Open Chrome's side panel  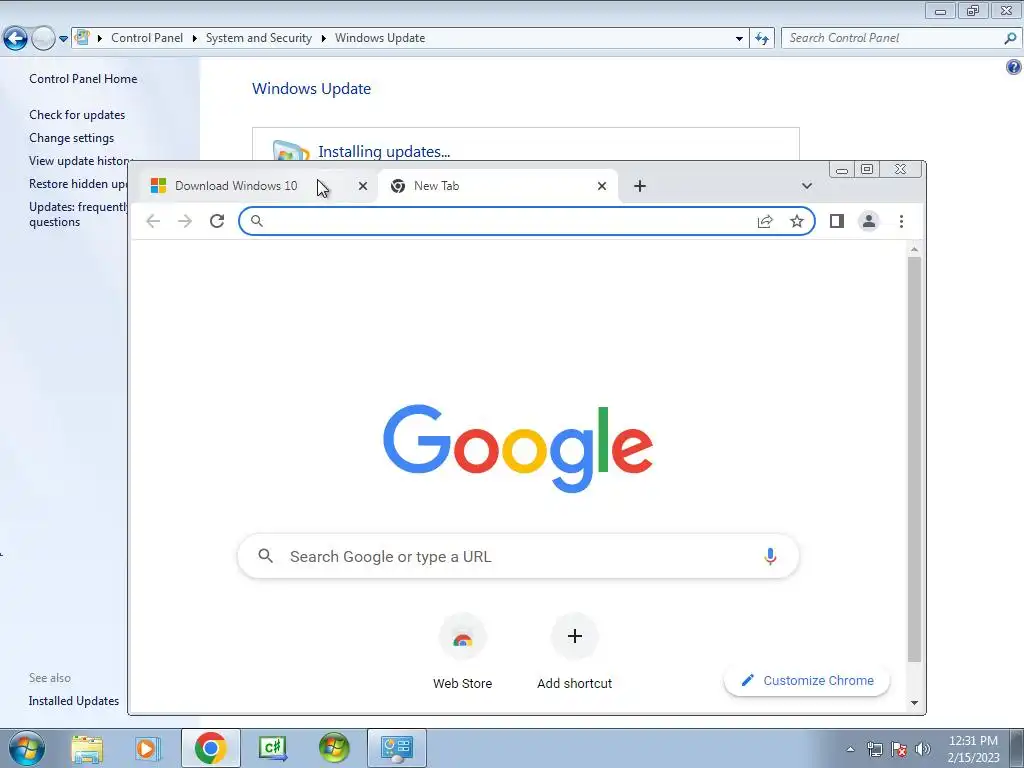point(837,221)
